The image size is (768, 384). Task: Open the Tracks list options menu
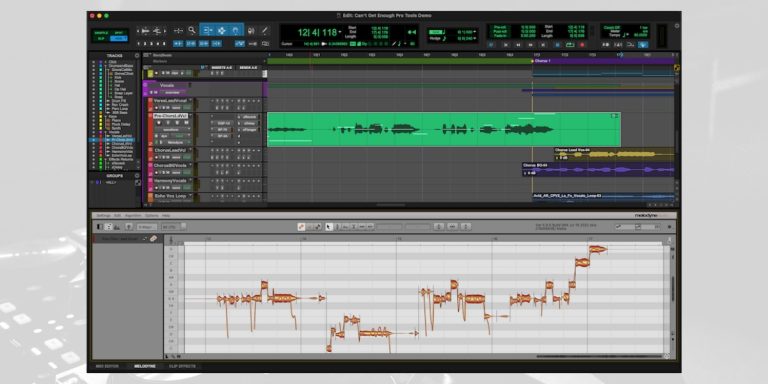tap(137, 56)
